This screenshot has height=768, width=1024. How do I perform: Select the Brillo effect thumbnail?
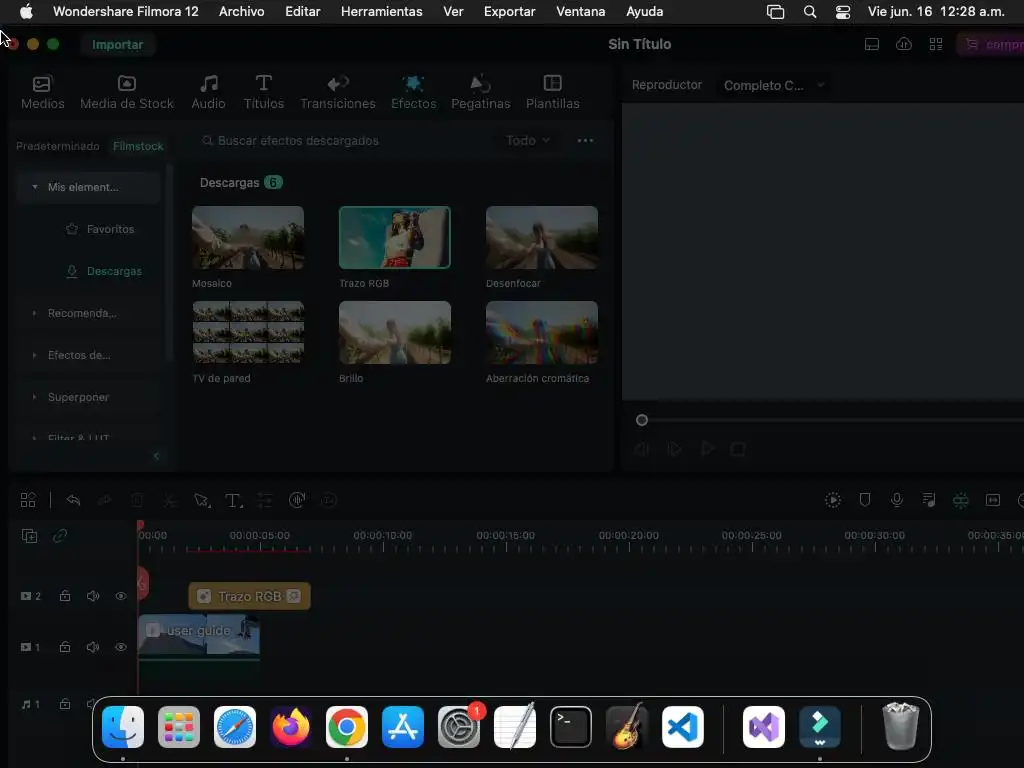tap(394, 332)
